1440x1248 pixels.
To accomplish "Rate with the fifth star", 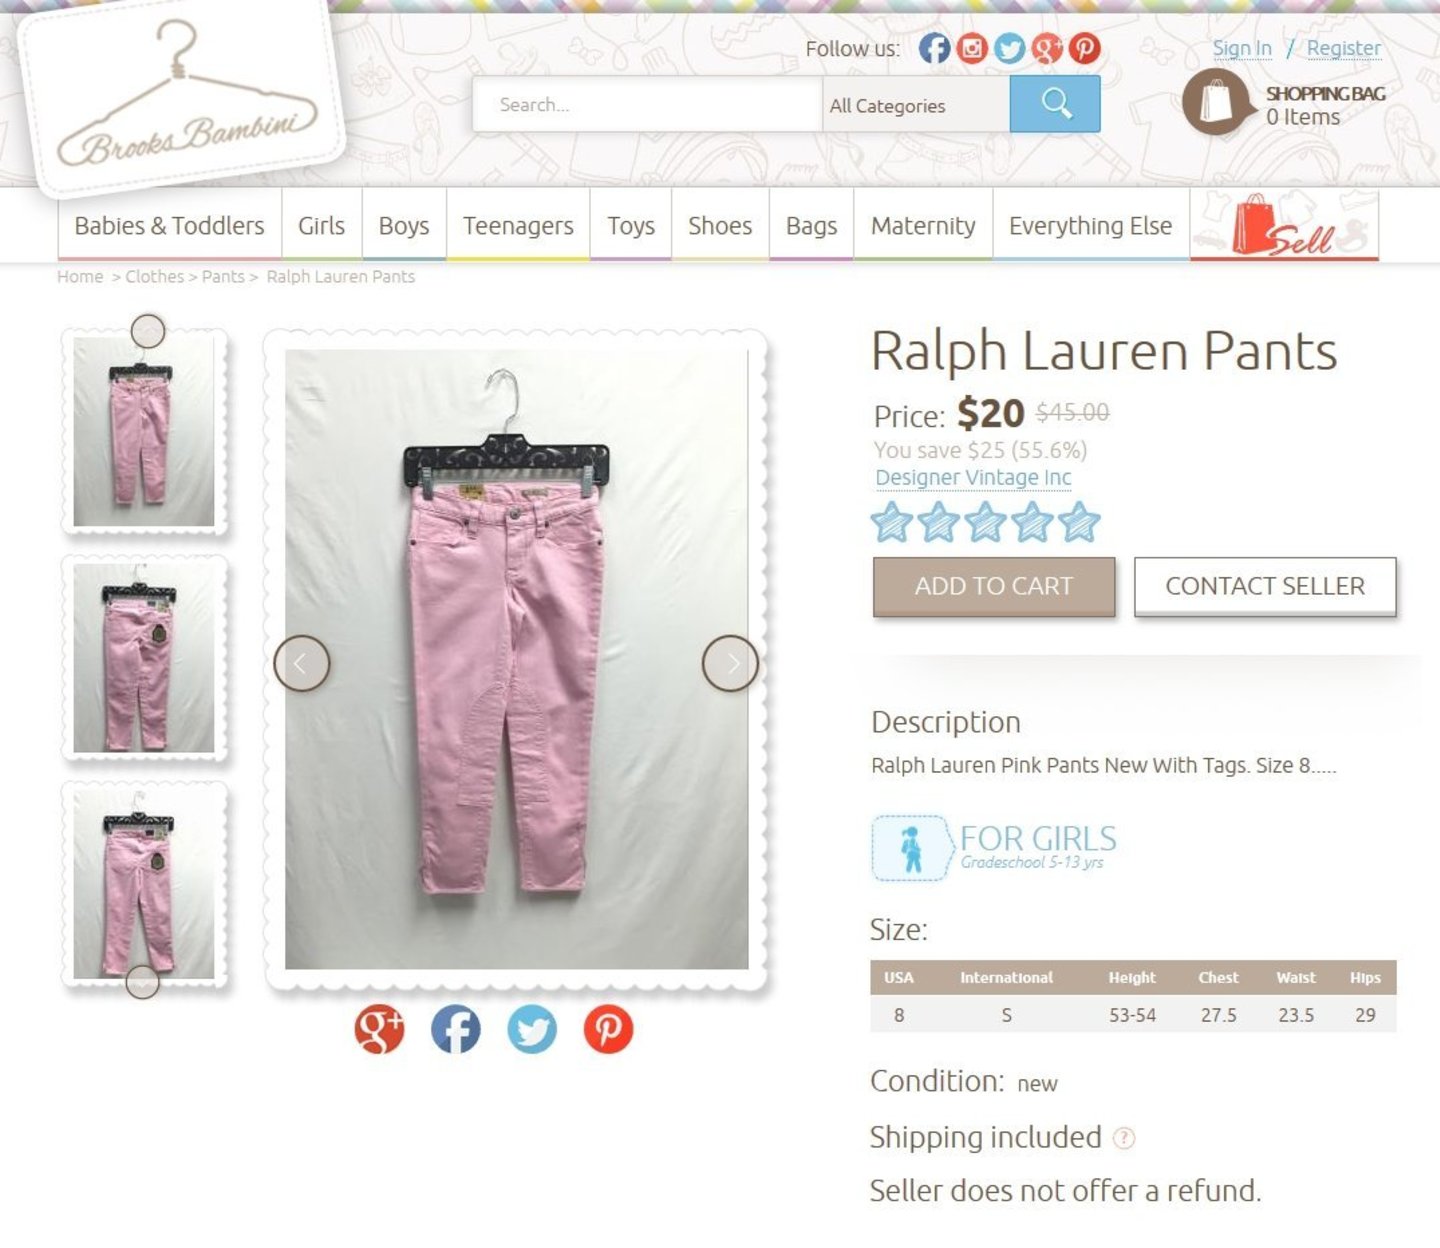I will (1079, 522).
